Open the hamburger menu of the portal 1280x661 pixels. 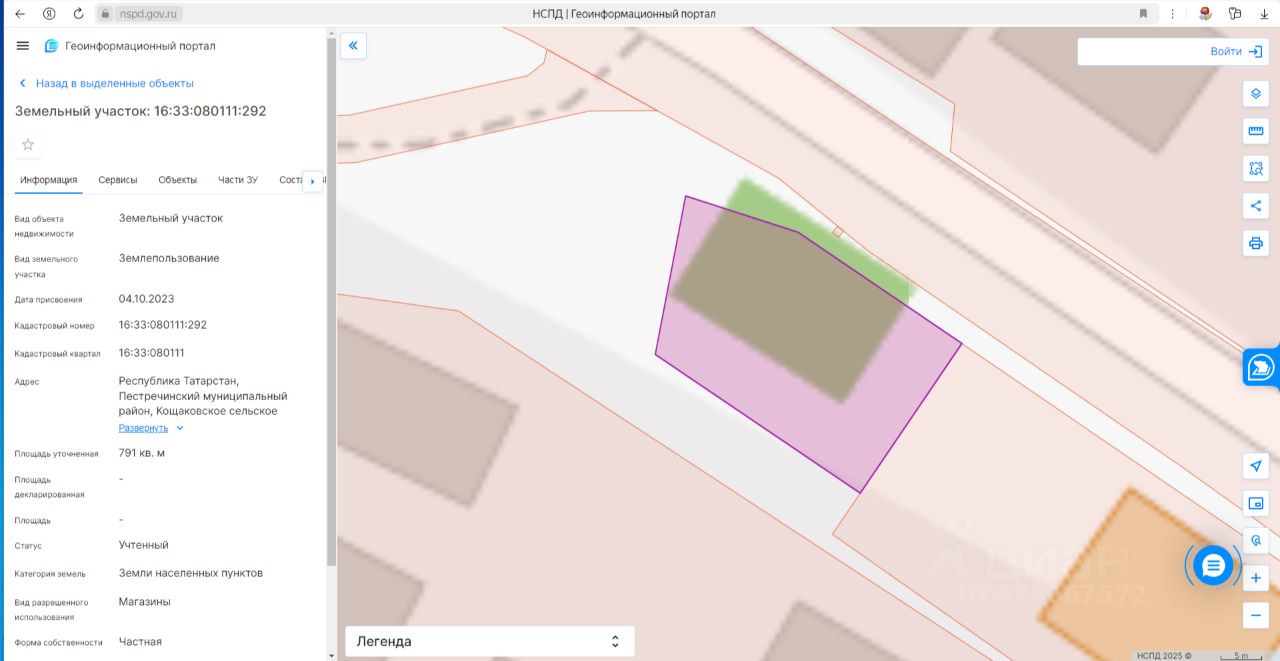coord(23,46)
